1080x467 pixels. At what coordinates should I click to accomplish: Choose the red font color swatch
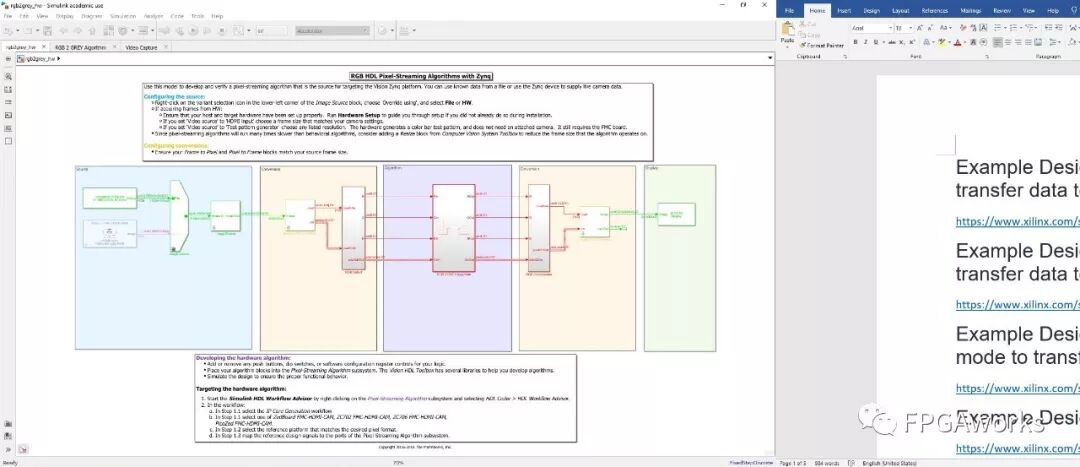958,42
